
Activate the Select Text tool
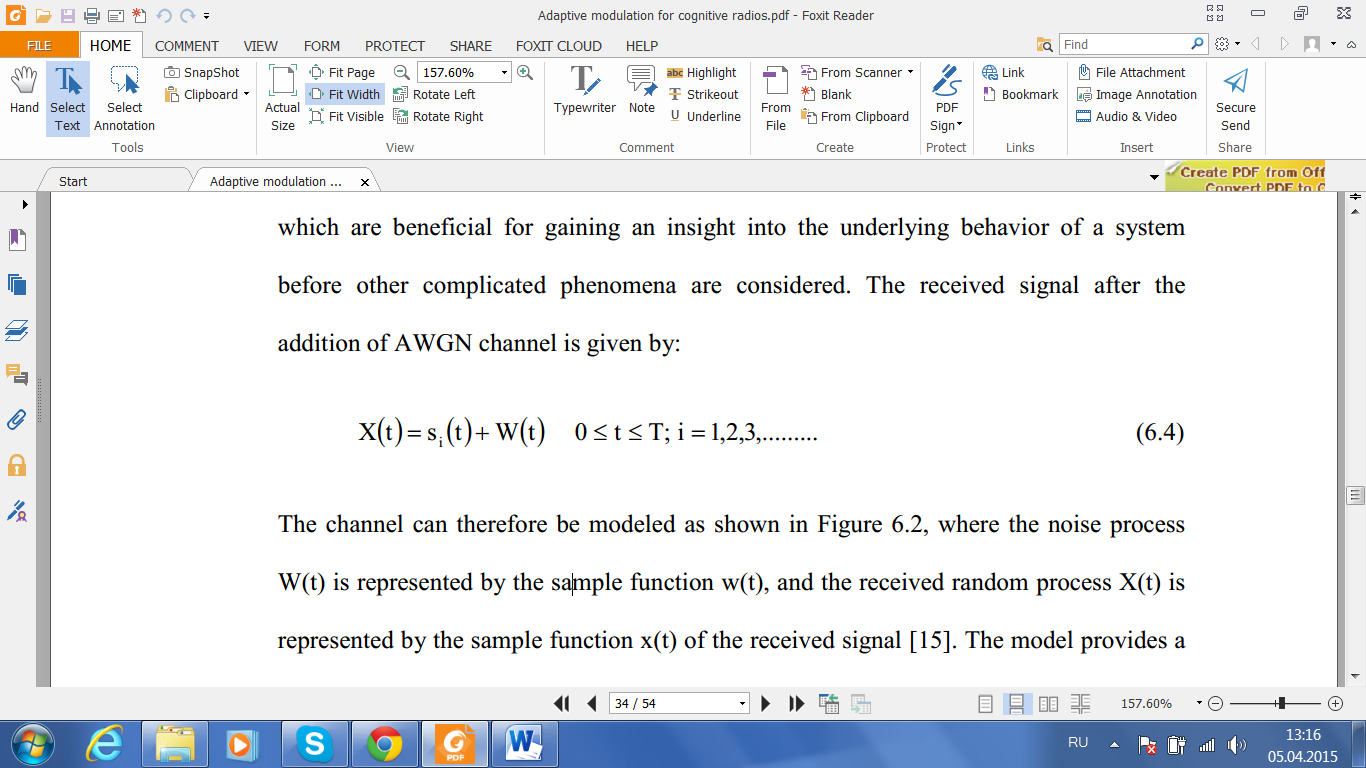(x=68, y=99)
